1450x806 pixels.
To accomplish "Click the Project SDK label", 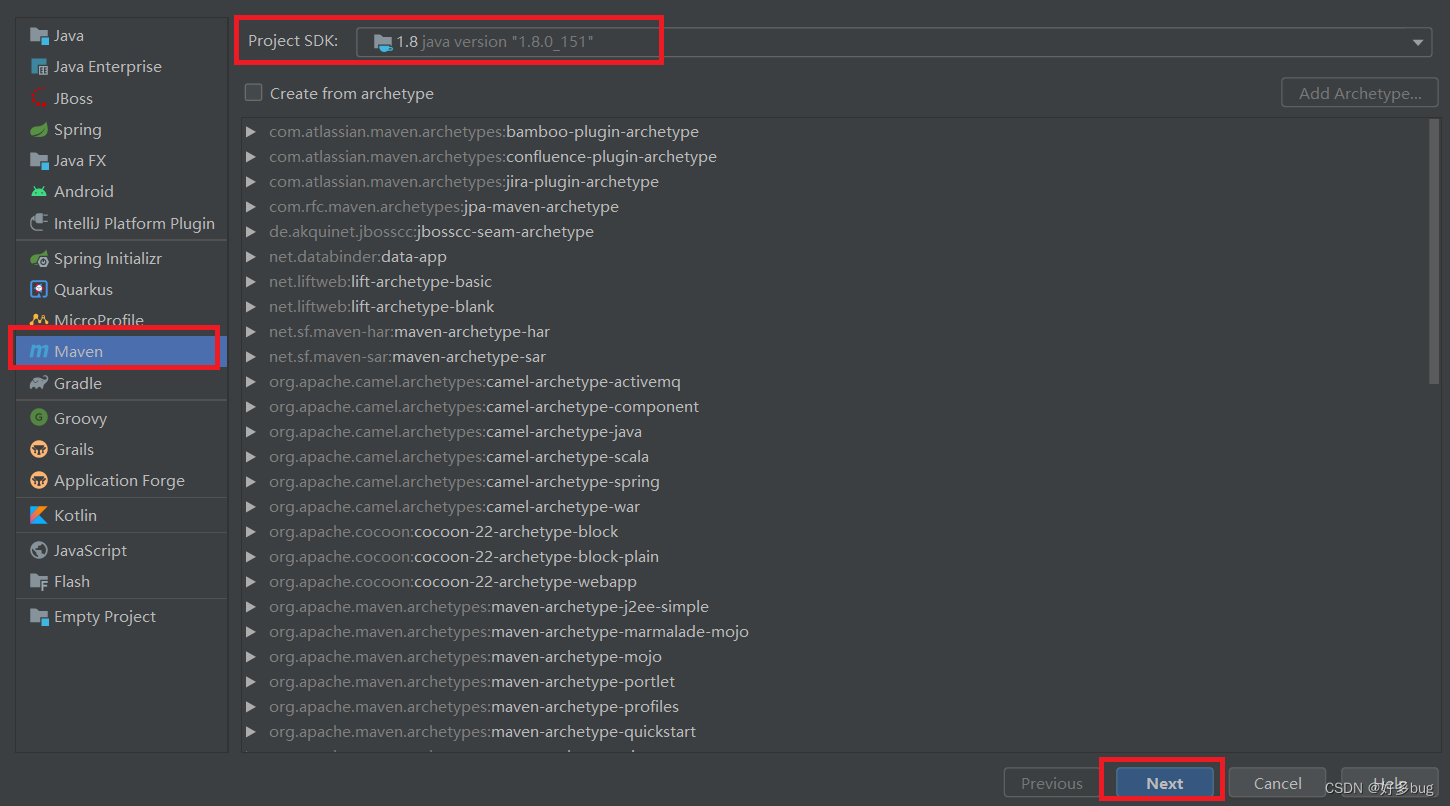I will 293,41.
